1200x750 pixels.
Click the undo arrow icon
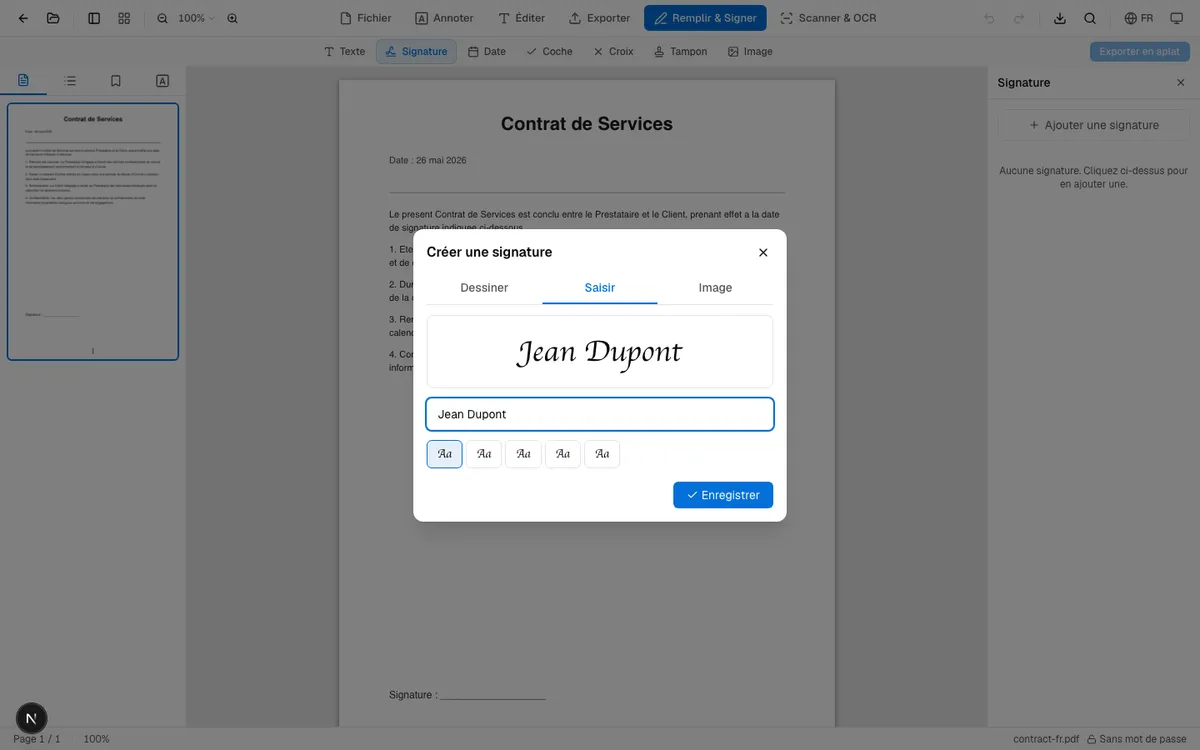(990, 18)
